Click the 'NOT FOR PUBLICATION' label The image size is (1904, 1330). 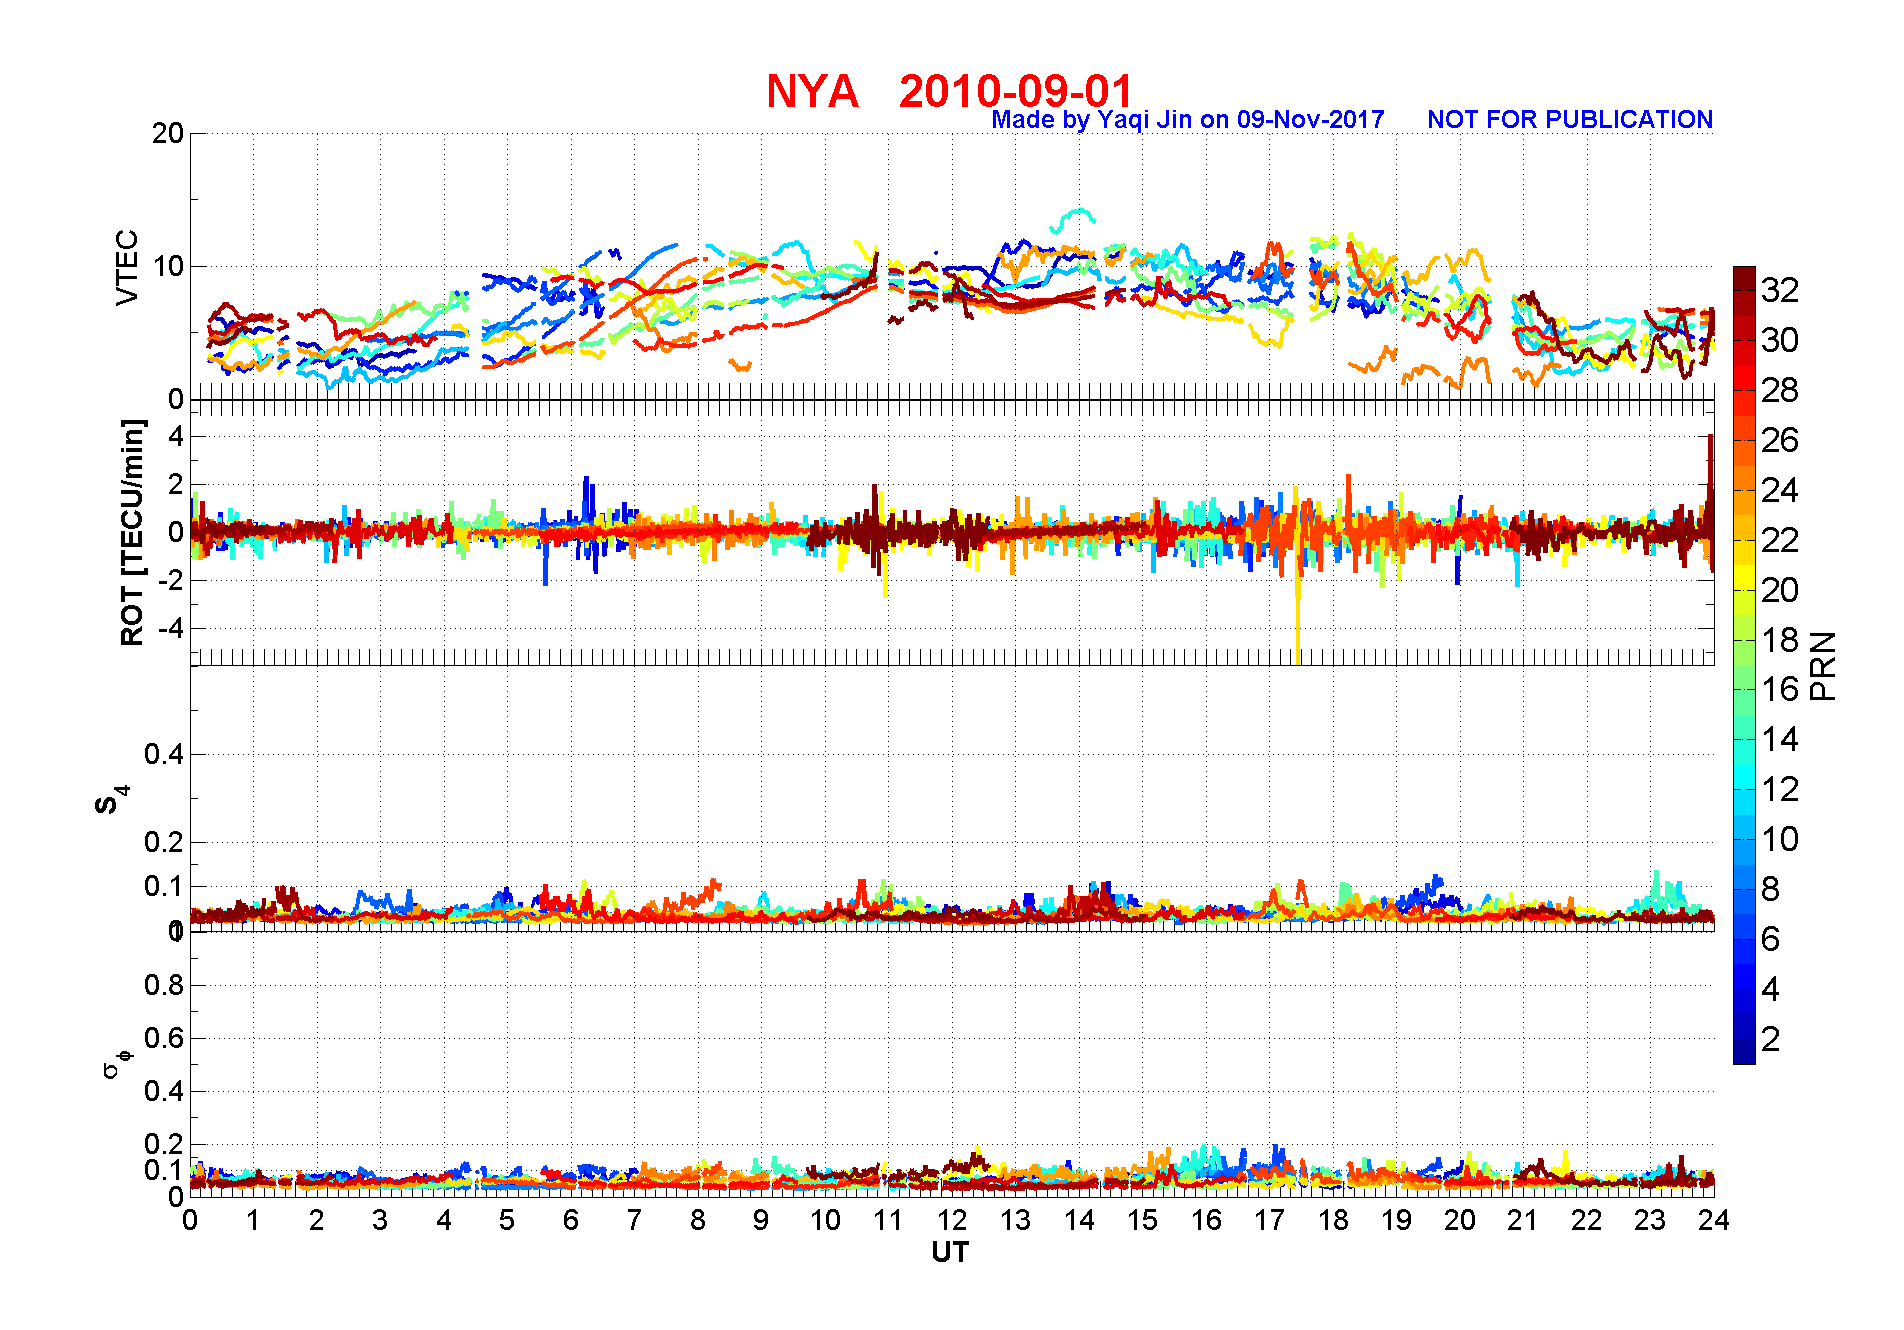tap(1570, 120)
